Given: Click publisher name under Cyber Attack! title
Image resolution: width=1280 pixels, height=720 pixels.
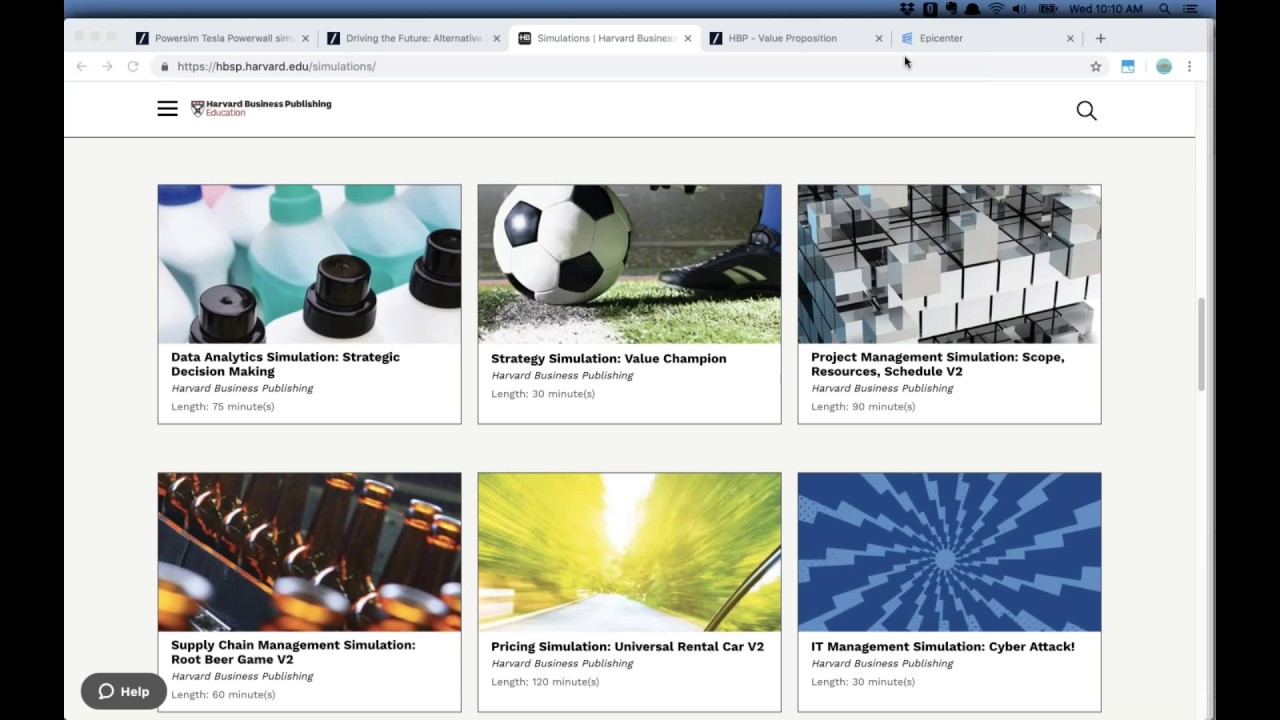Looking at the screenshot, I should pyautogui.click(x=882, y=663).
